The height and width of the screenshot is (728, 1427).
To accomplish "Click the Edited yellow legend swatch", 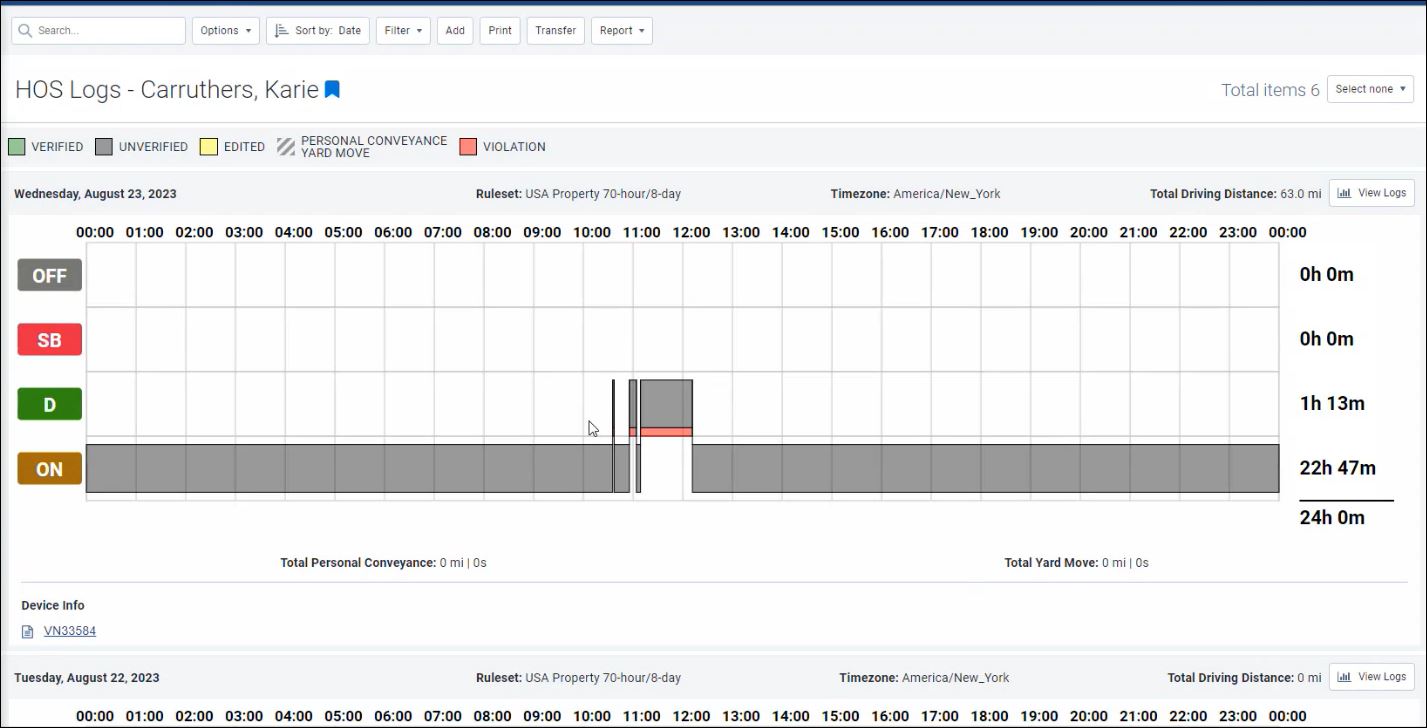I will pyautogui.click(x=209, y=147).
